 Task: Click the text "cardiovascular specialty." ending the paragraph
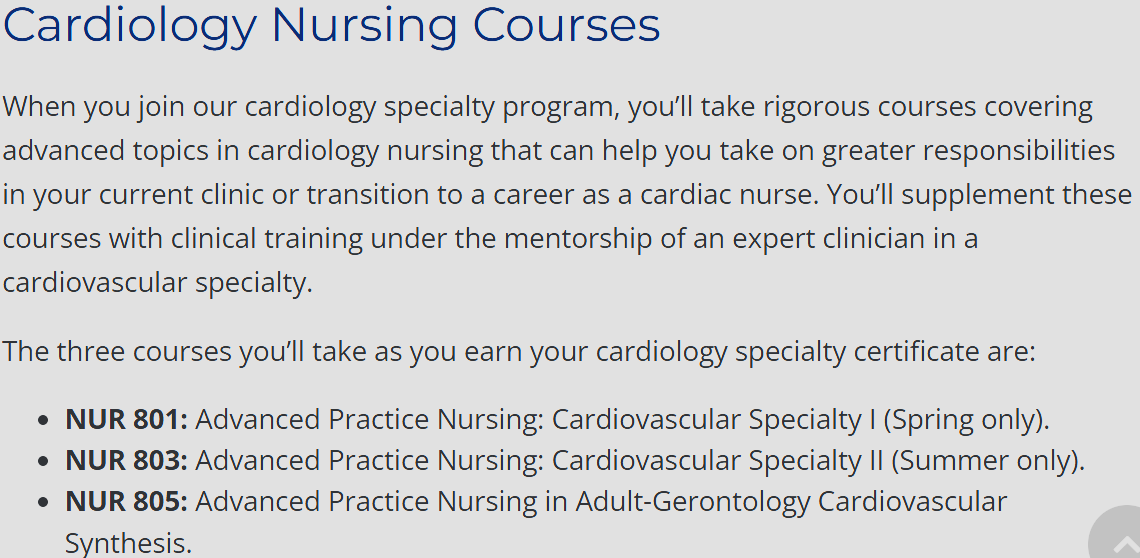click(157, 283)
